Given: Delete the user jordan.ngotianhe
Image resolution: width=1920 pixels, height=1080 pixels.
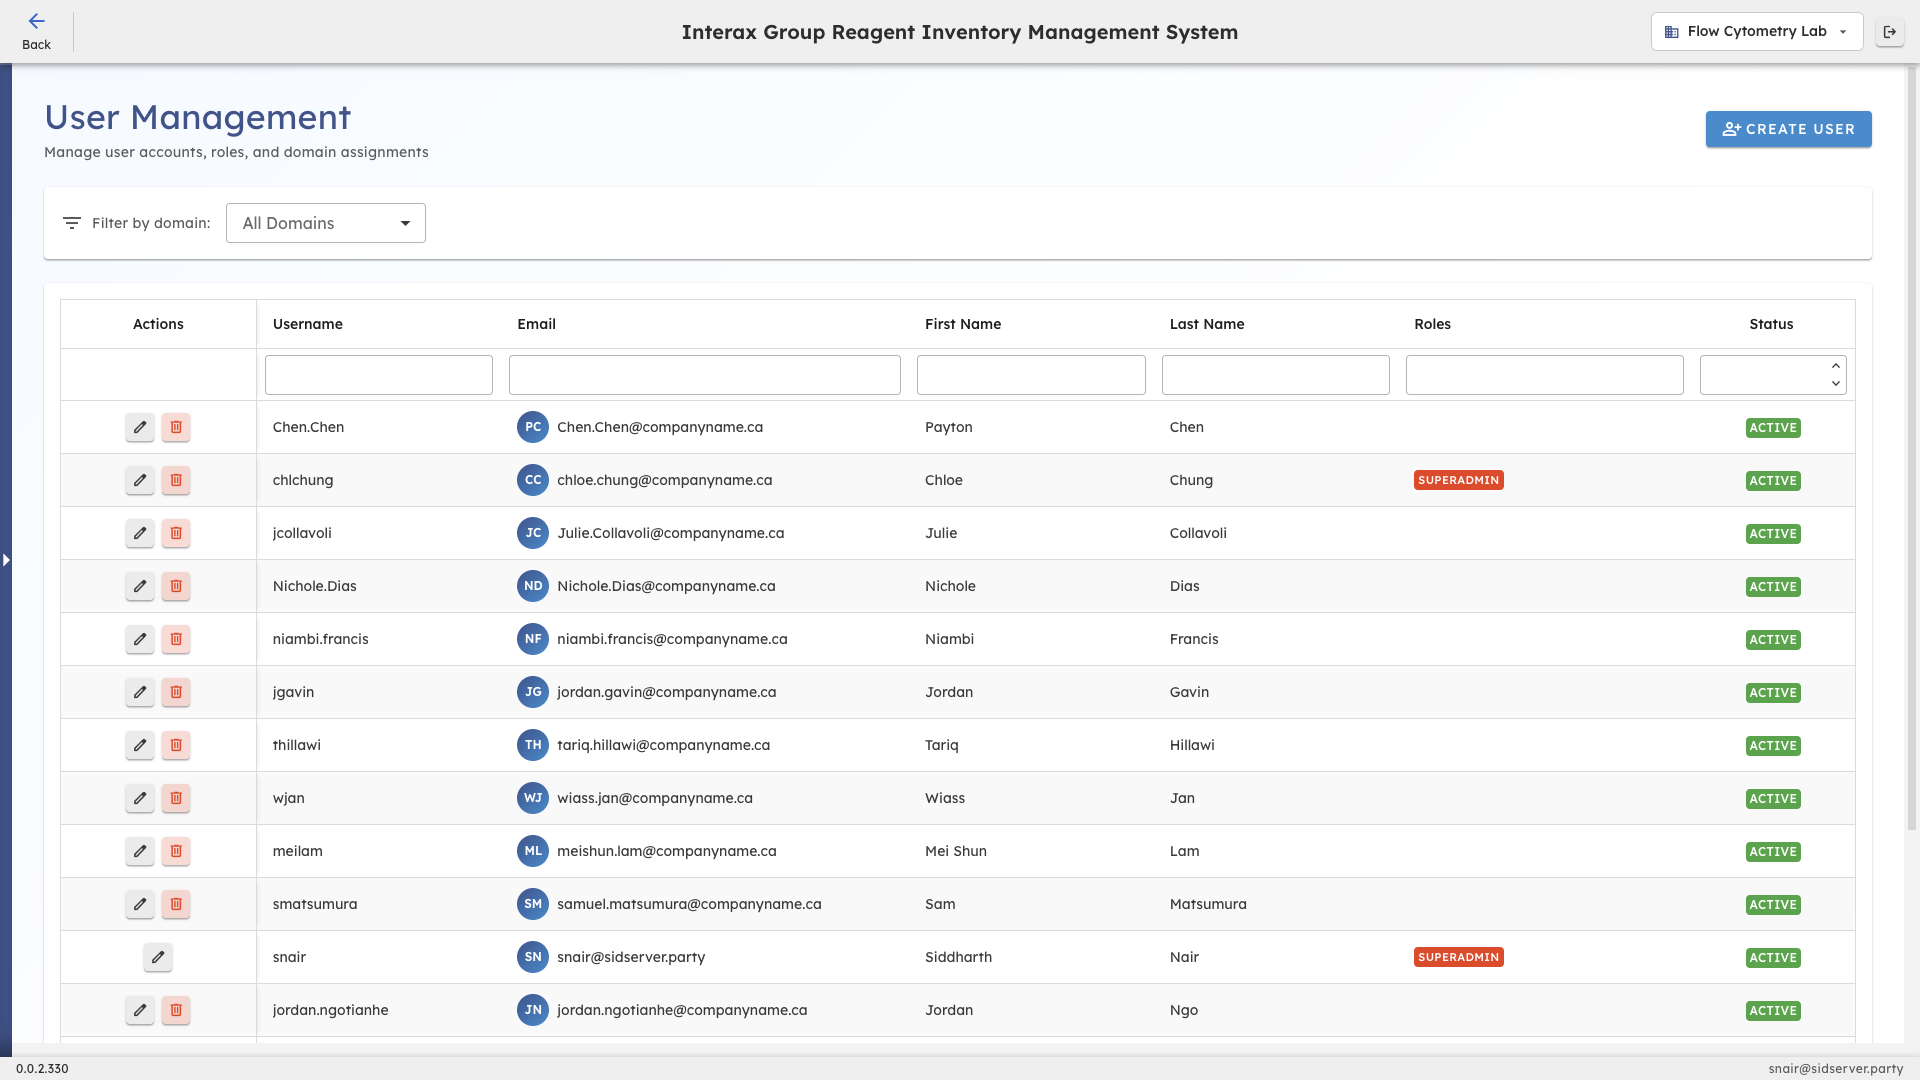Looking at the screenshot, I should pyautogui.click(x=175, y=1010).
